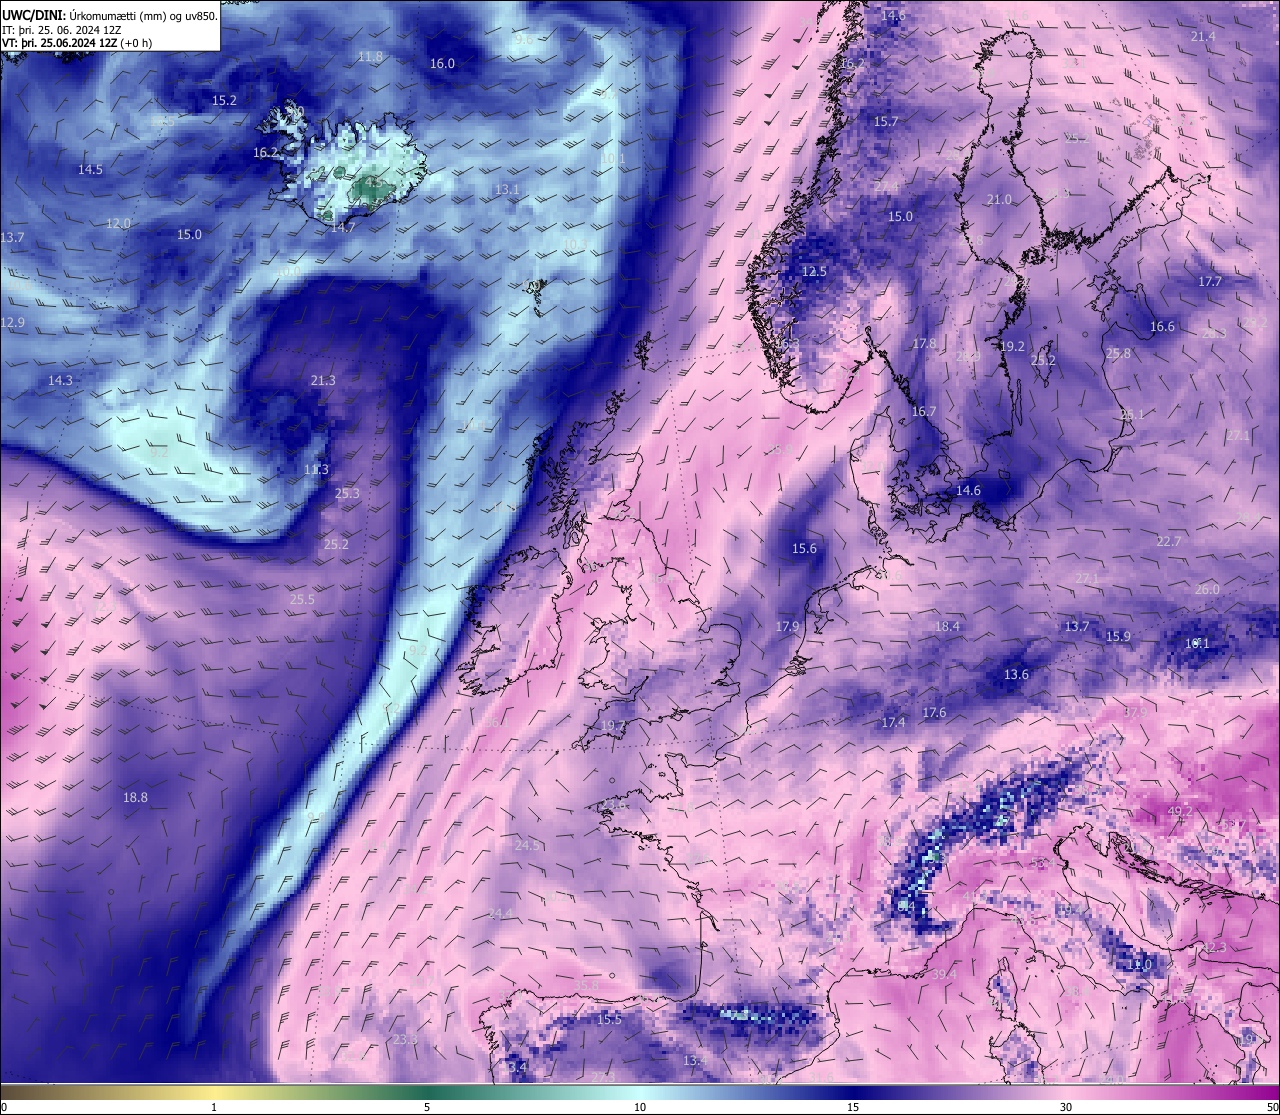Select the 21.4 value label
The image size is (1280, 1115).
pyautogui.click(x=1203, y=36)
